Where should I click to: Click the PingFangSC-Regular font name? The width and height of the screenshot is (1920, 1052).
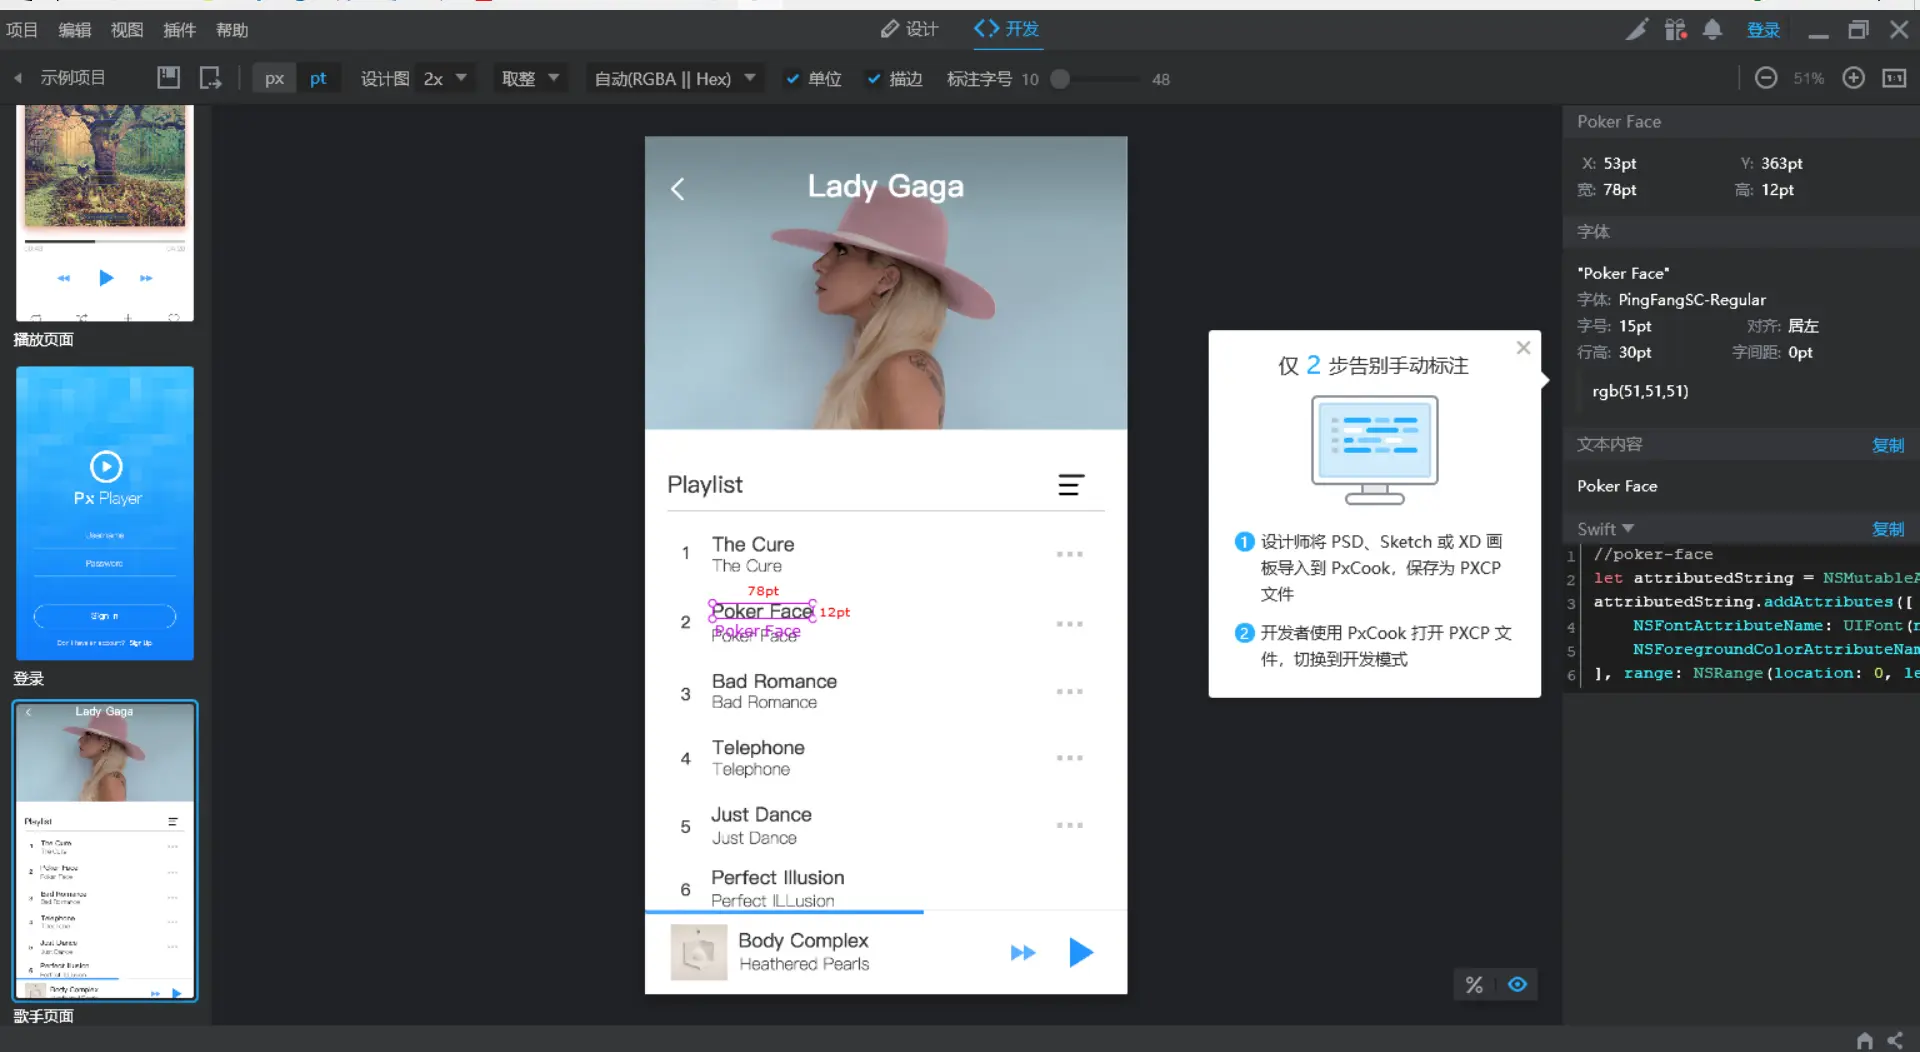pyautogui.click(x=1692, y=300)
